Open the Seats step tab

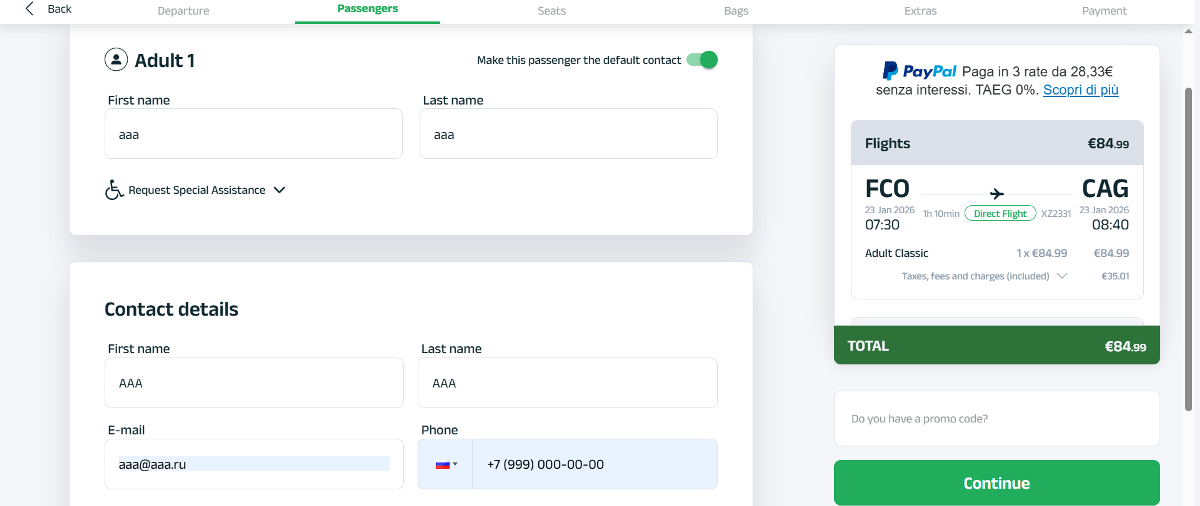click(x=552, y=11)
